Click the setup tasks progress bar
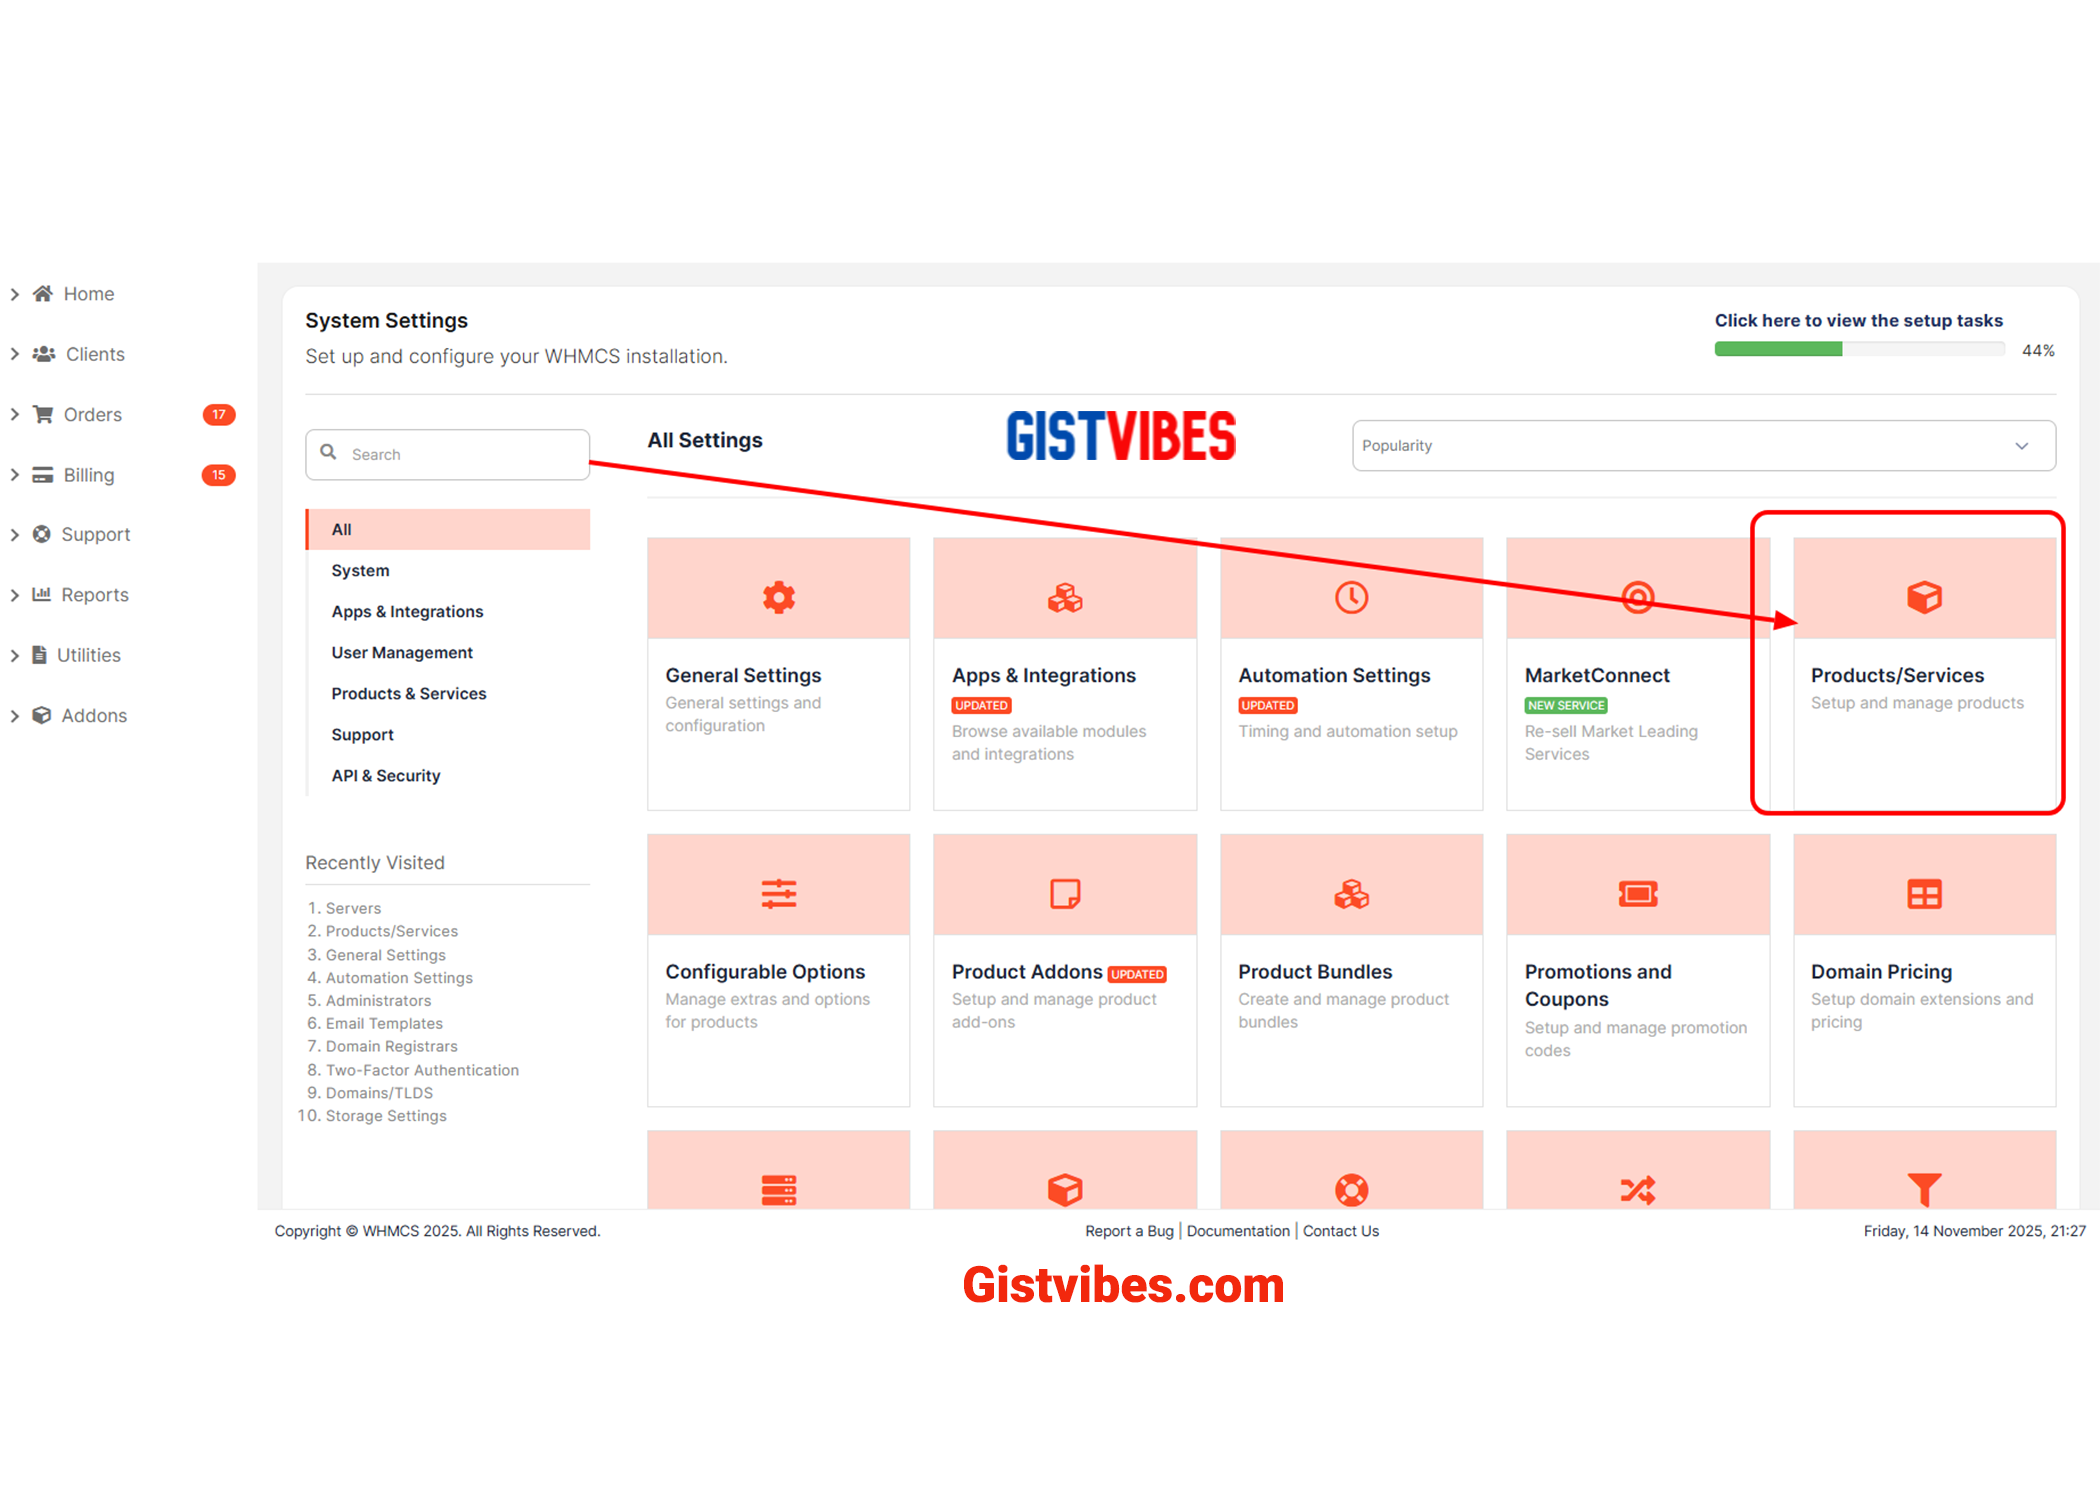This screenshot has height=1500, width=2100. [1858, 349]
